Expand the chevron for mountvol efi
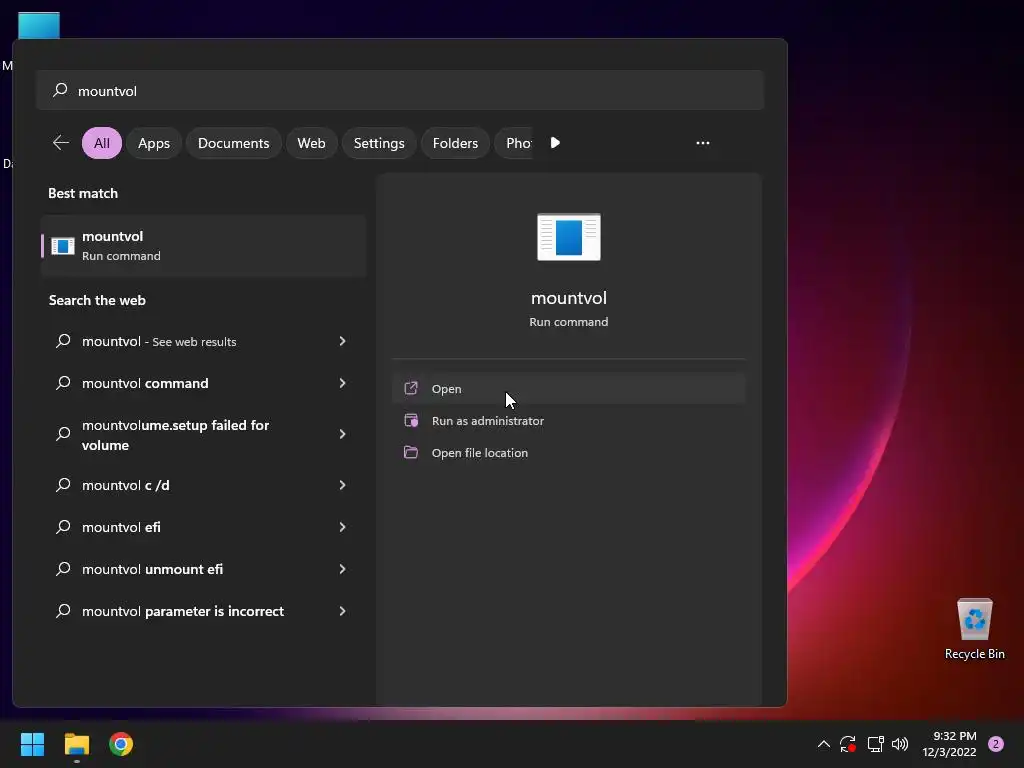The height and width of the screenshot is (768, 1024). 342,527
